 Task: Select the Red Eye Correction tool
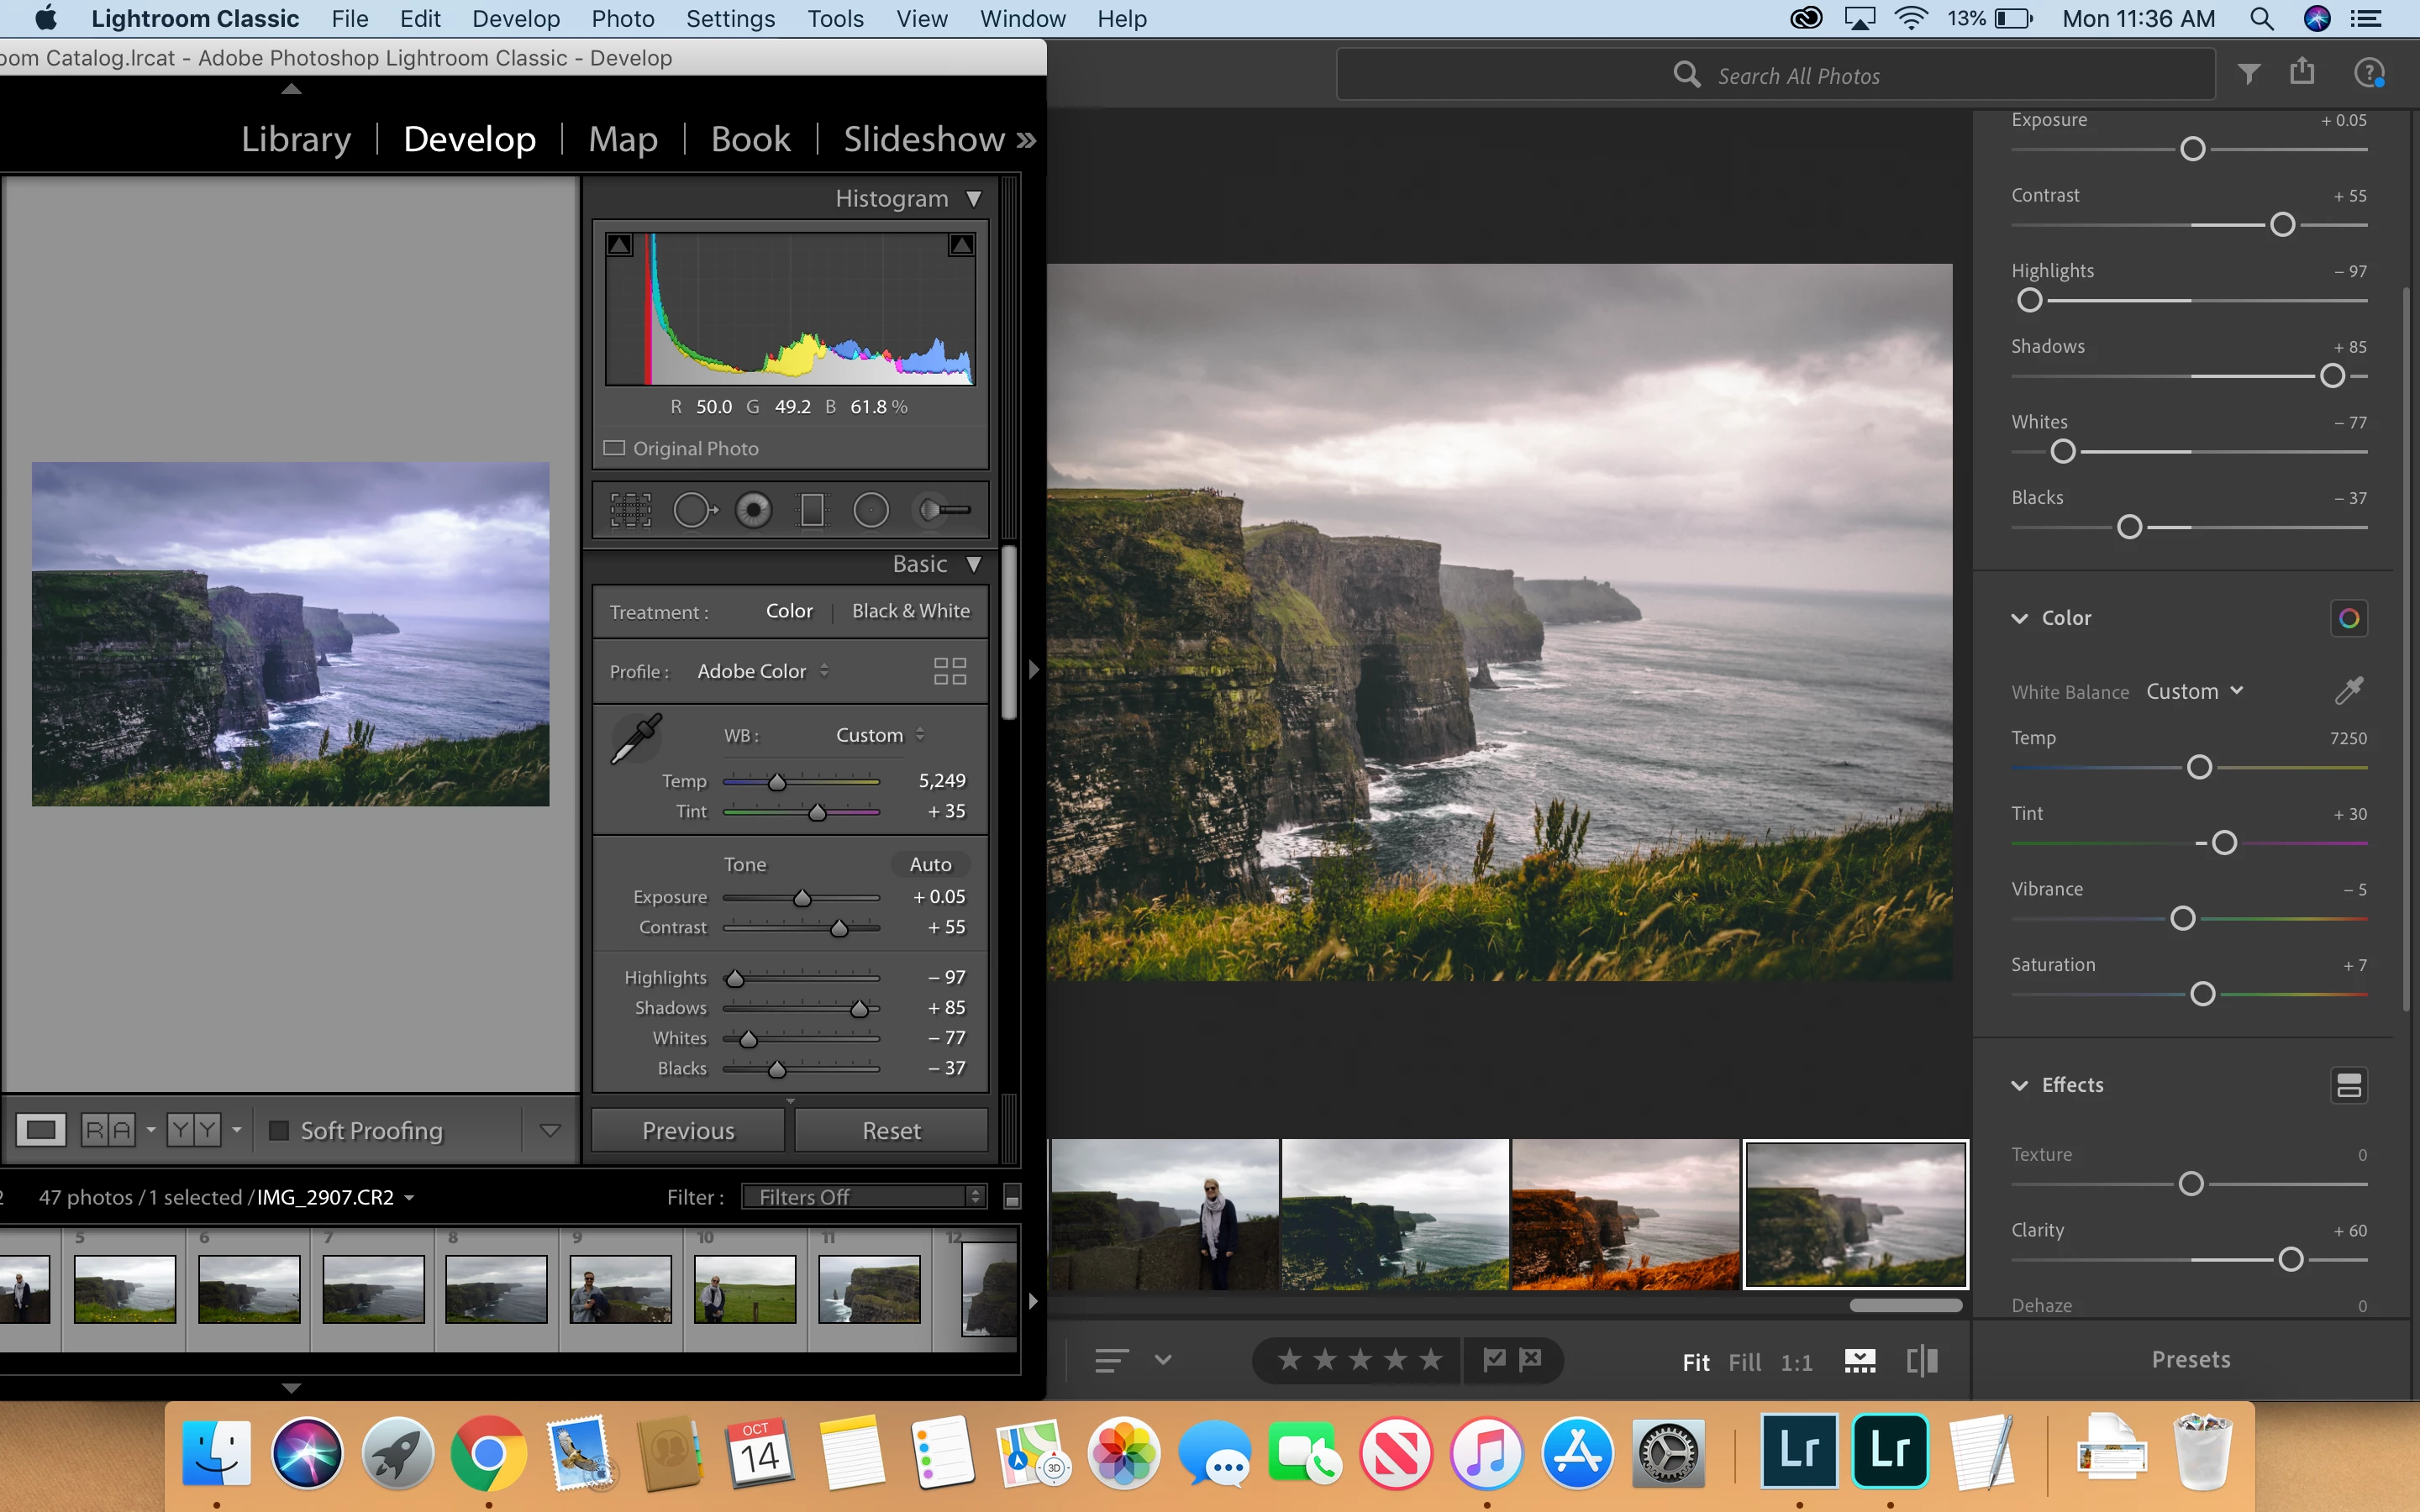pyautogui.click(x=753, y=510)
